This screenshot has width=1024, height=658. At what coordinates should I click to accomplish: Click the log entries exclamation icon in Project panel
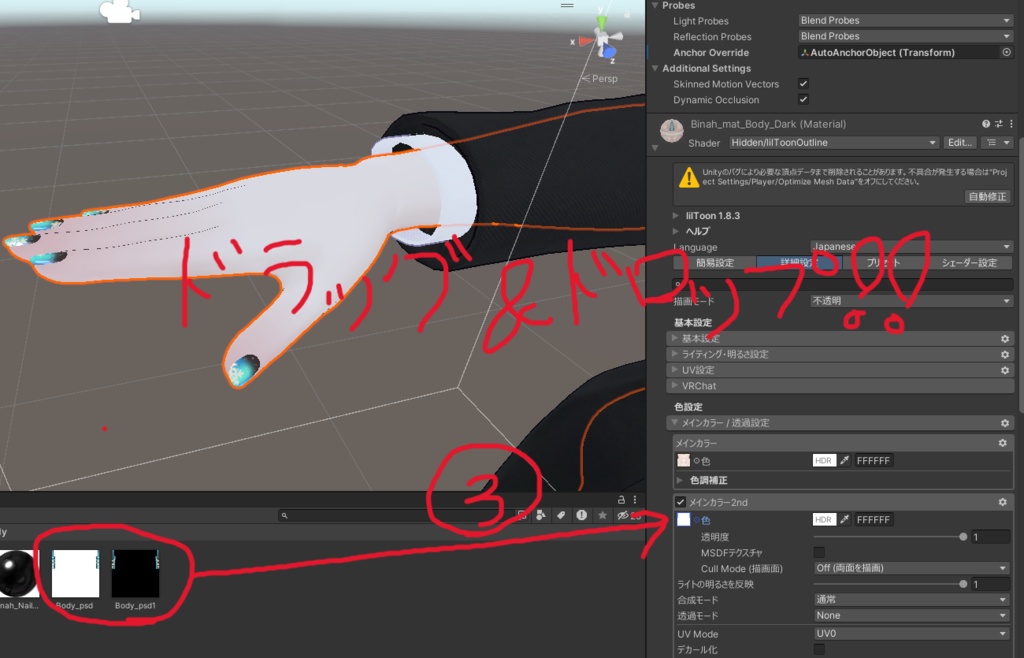(x=581, y=515)
